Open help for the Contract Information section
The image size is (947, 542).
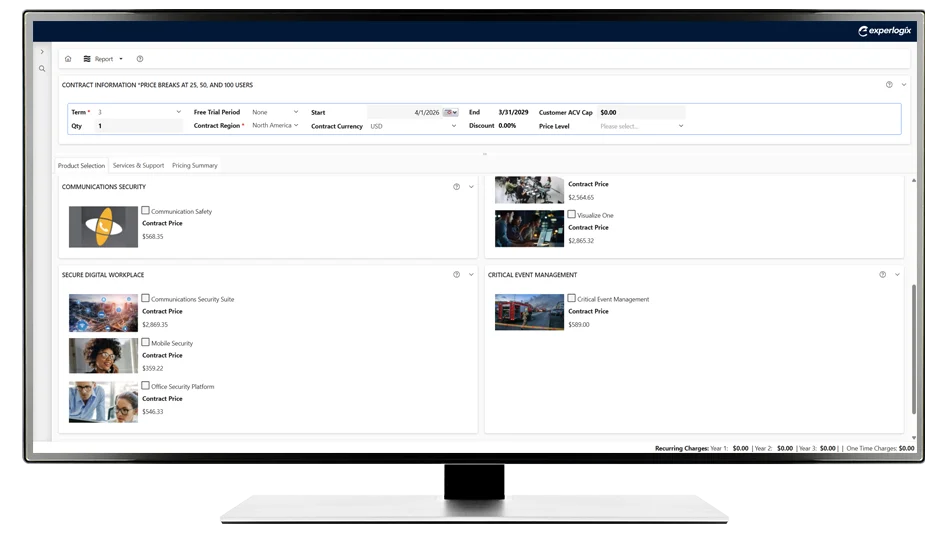(889, 85)
